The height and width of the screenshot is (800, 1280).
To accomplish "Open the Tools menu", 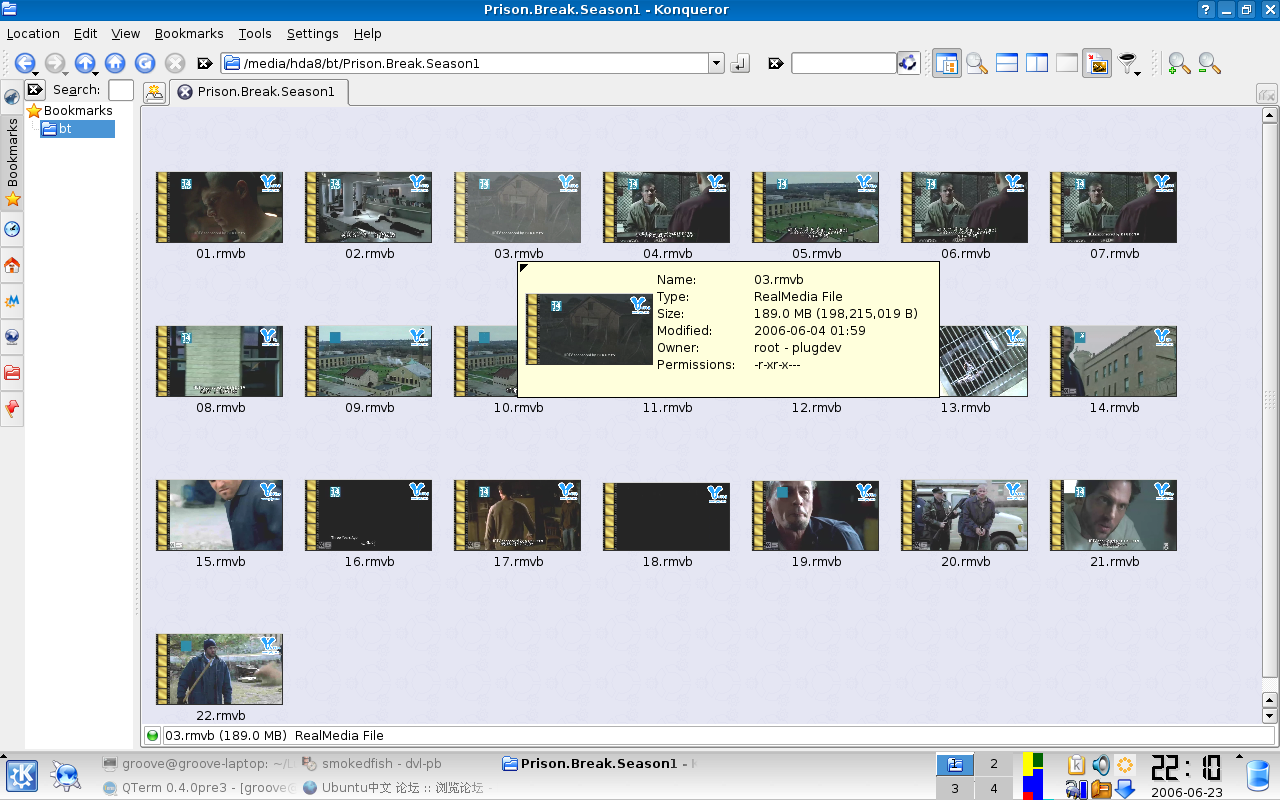I will click(255, 33).
